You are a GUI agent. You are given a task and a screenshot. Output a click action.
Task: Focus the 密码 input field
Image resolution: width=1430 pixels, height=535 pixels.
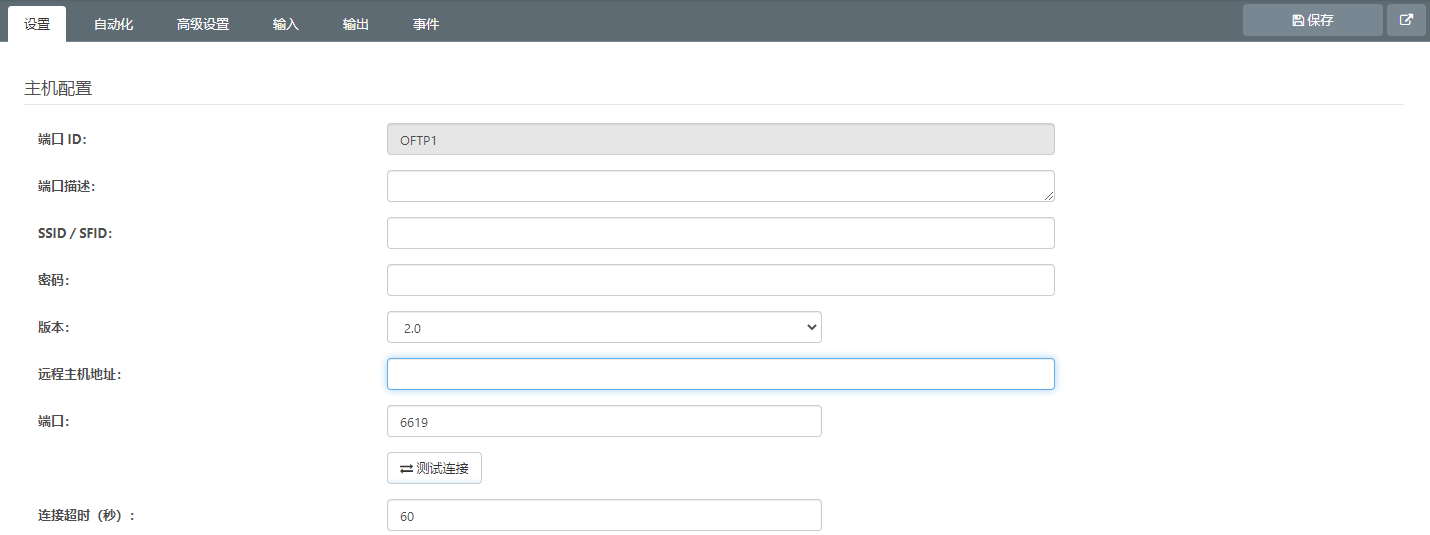coord(720,280)
